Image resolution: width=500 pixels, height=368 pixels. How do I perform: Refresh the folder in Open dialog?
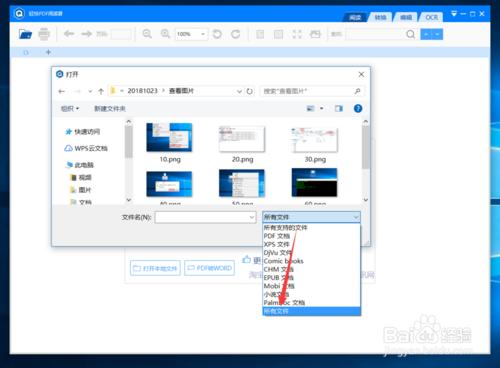[249, 91]
